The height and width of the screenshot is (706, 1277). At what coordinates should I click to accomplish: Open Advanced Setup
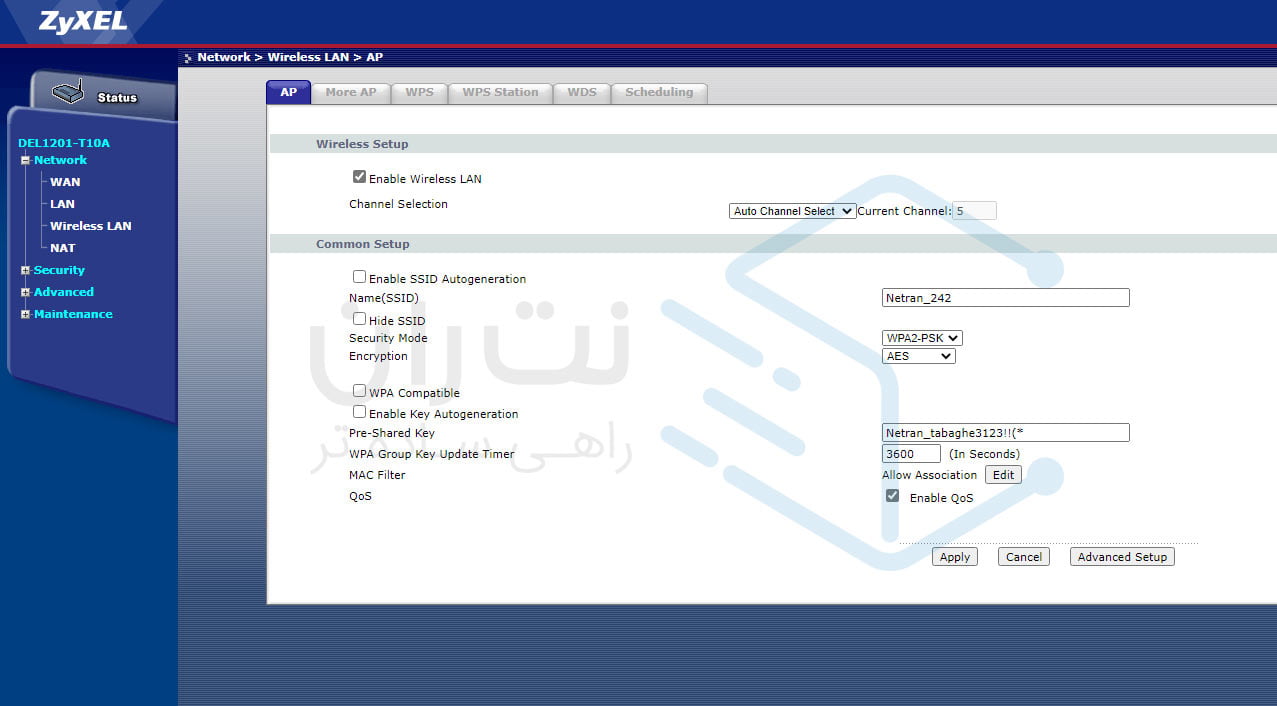[1121, 557]
